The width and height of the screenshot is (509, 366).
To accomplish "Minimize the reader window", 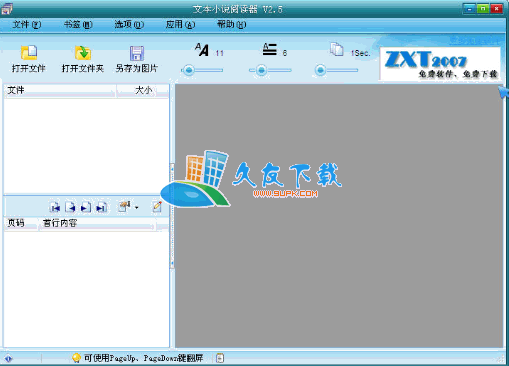I will pyautogui.click(x=469, y=9).
